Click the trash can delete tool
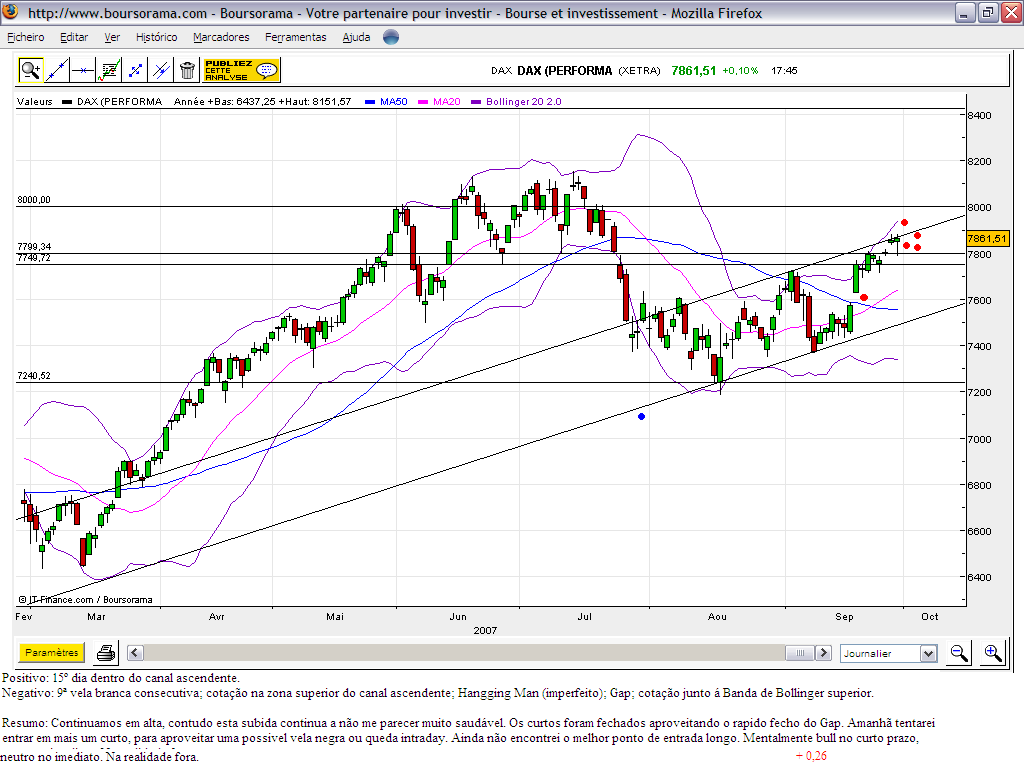1024x768 pixels. pos(187,70)
